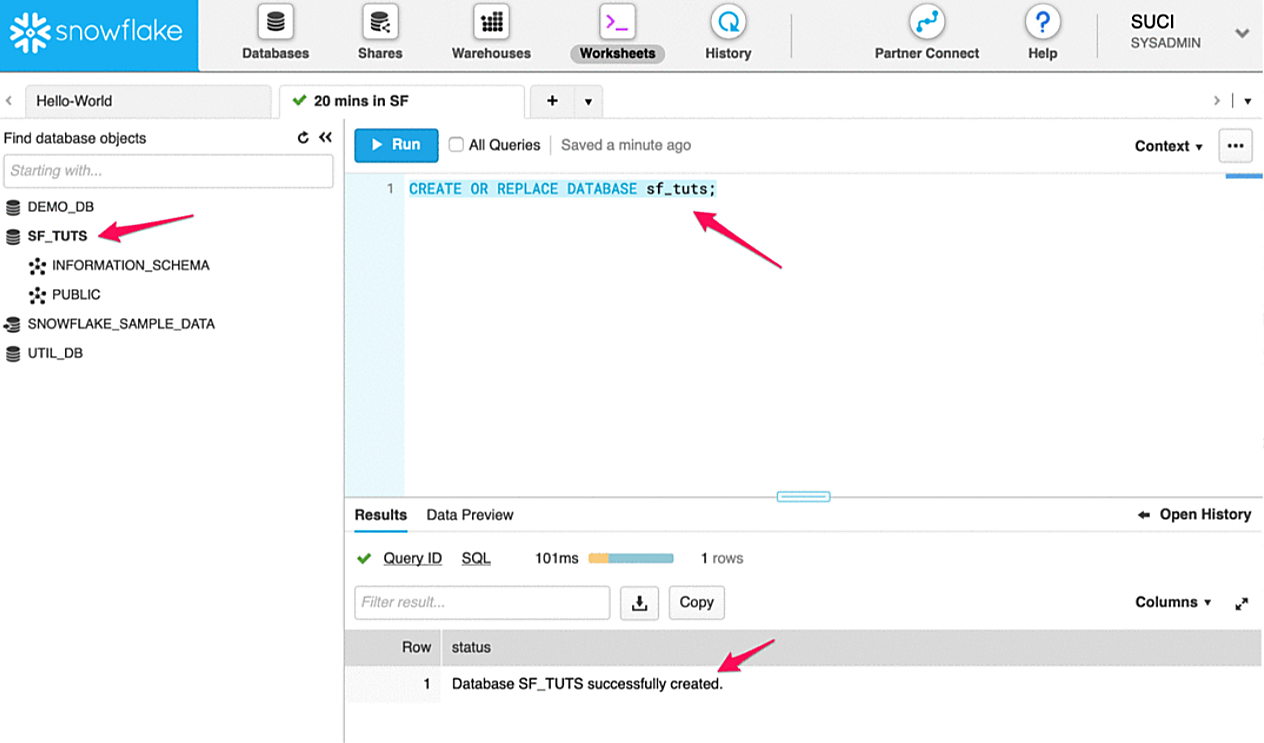Image resolution: width=1264 pixels, height=743 pixels.
Task: Select the UTIL_DB tree item
Action: [55, 354]
